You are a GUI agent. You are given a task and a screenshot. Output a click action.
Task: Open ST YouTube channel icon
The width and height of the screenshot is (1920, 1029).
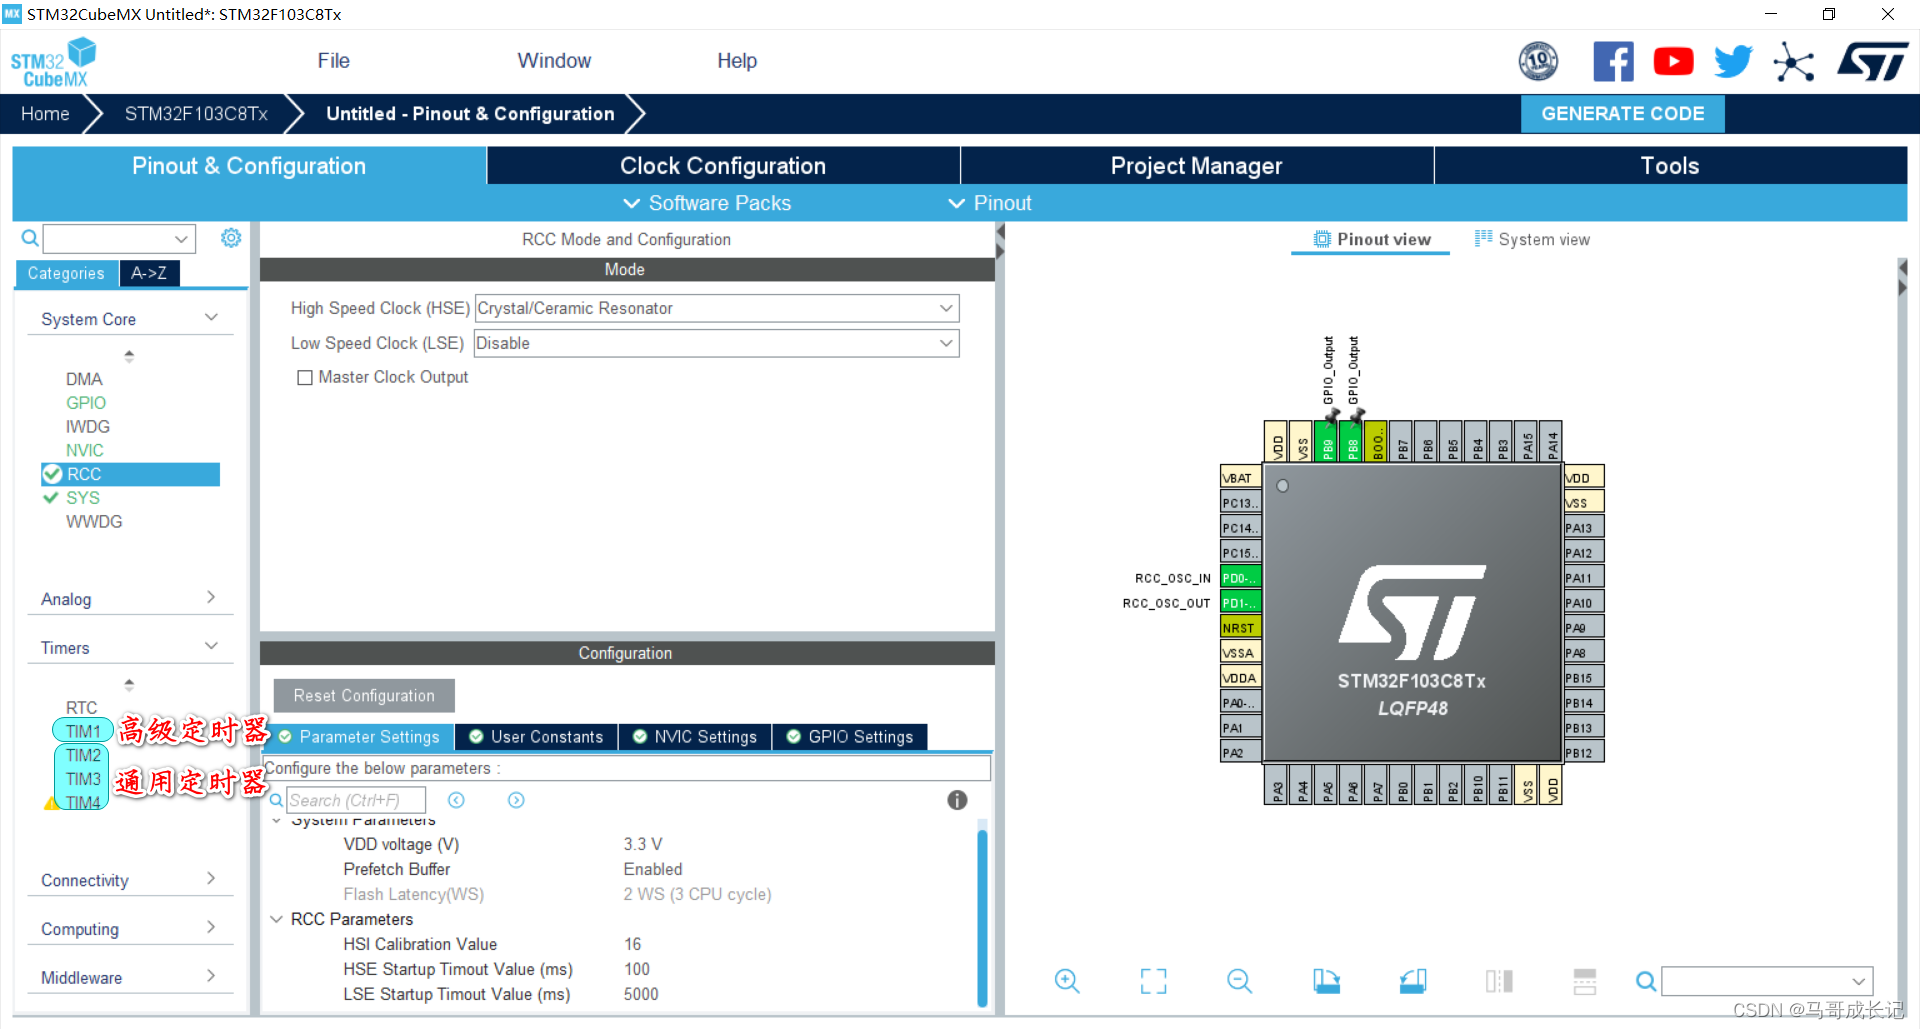point(1673,62)
